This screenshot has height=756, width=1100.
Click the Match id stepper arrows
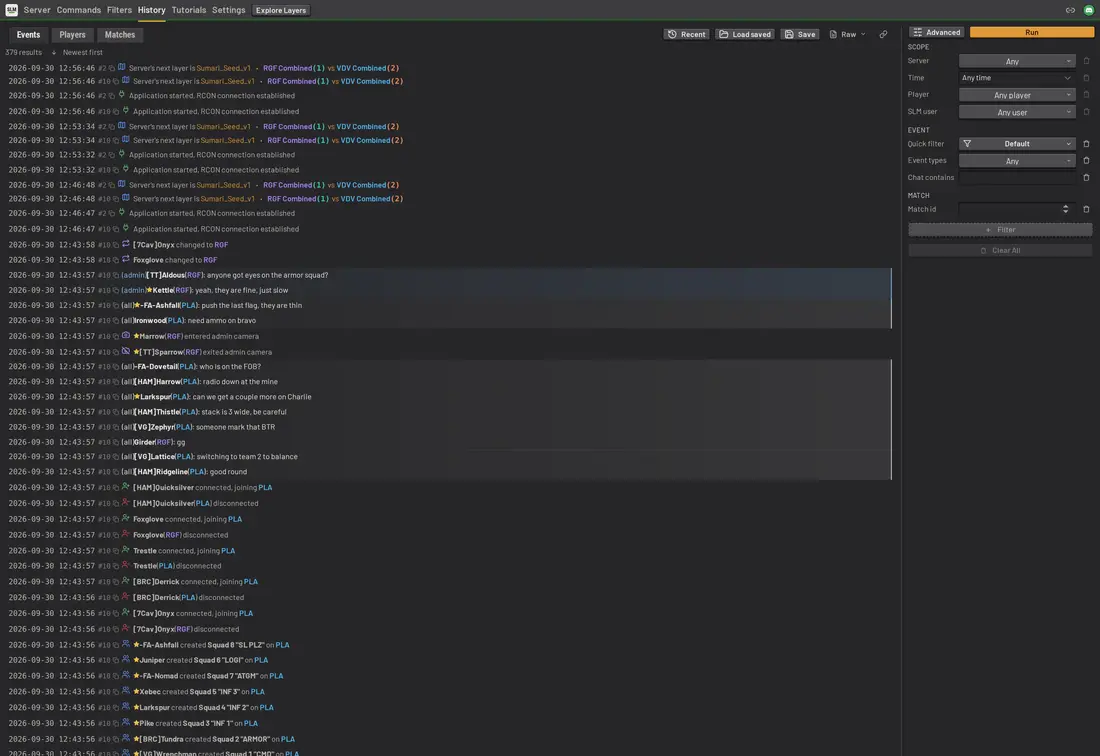[x=1065, y=209]
